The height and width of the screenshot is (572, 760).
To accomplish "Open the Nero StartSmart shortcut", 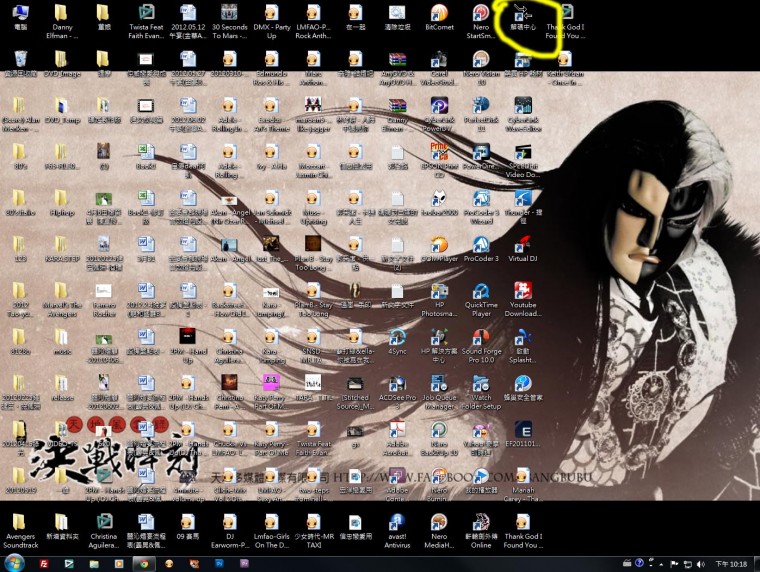I will point(481,14).
